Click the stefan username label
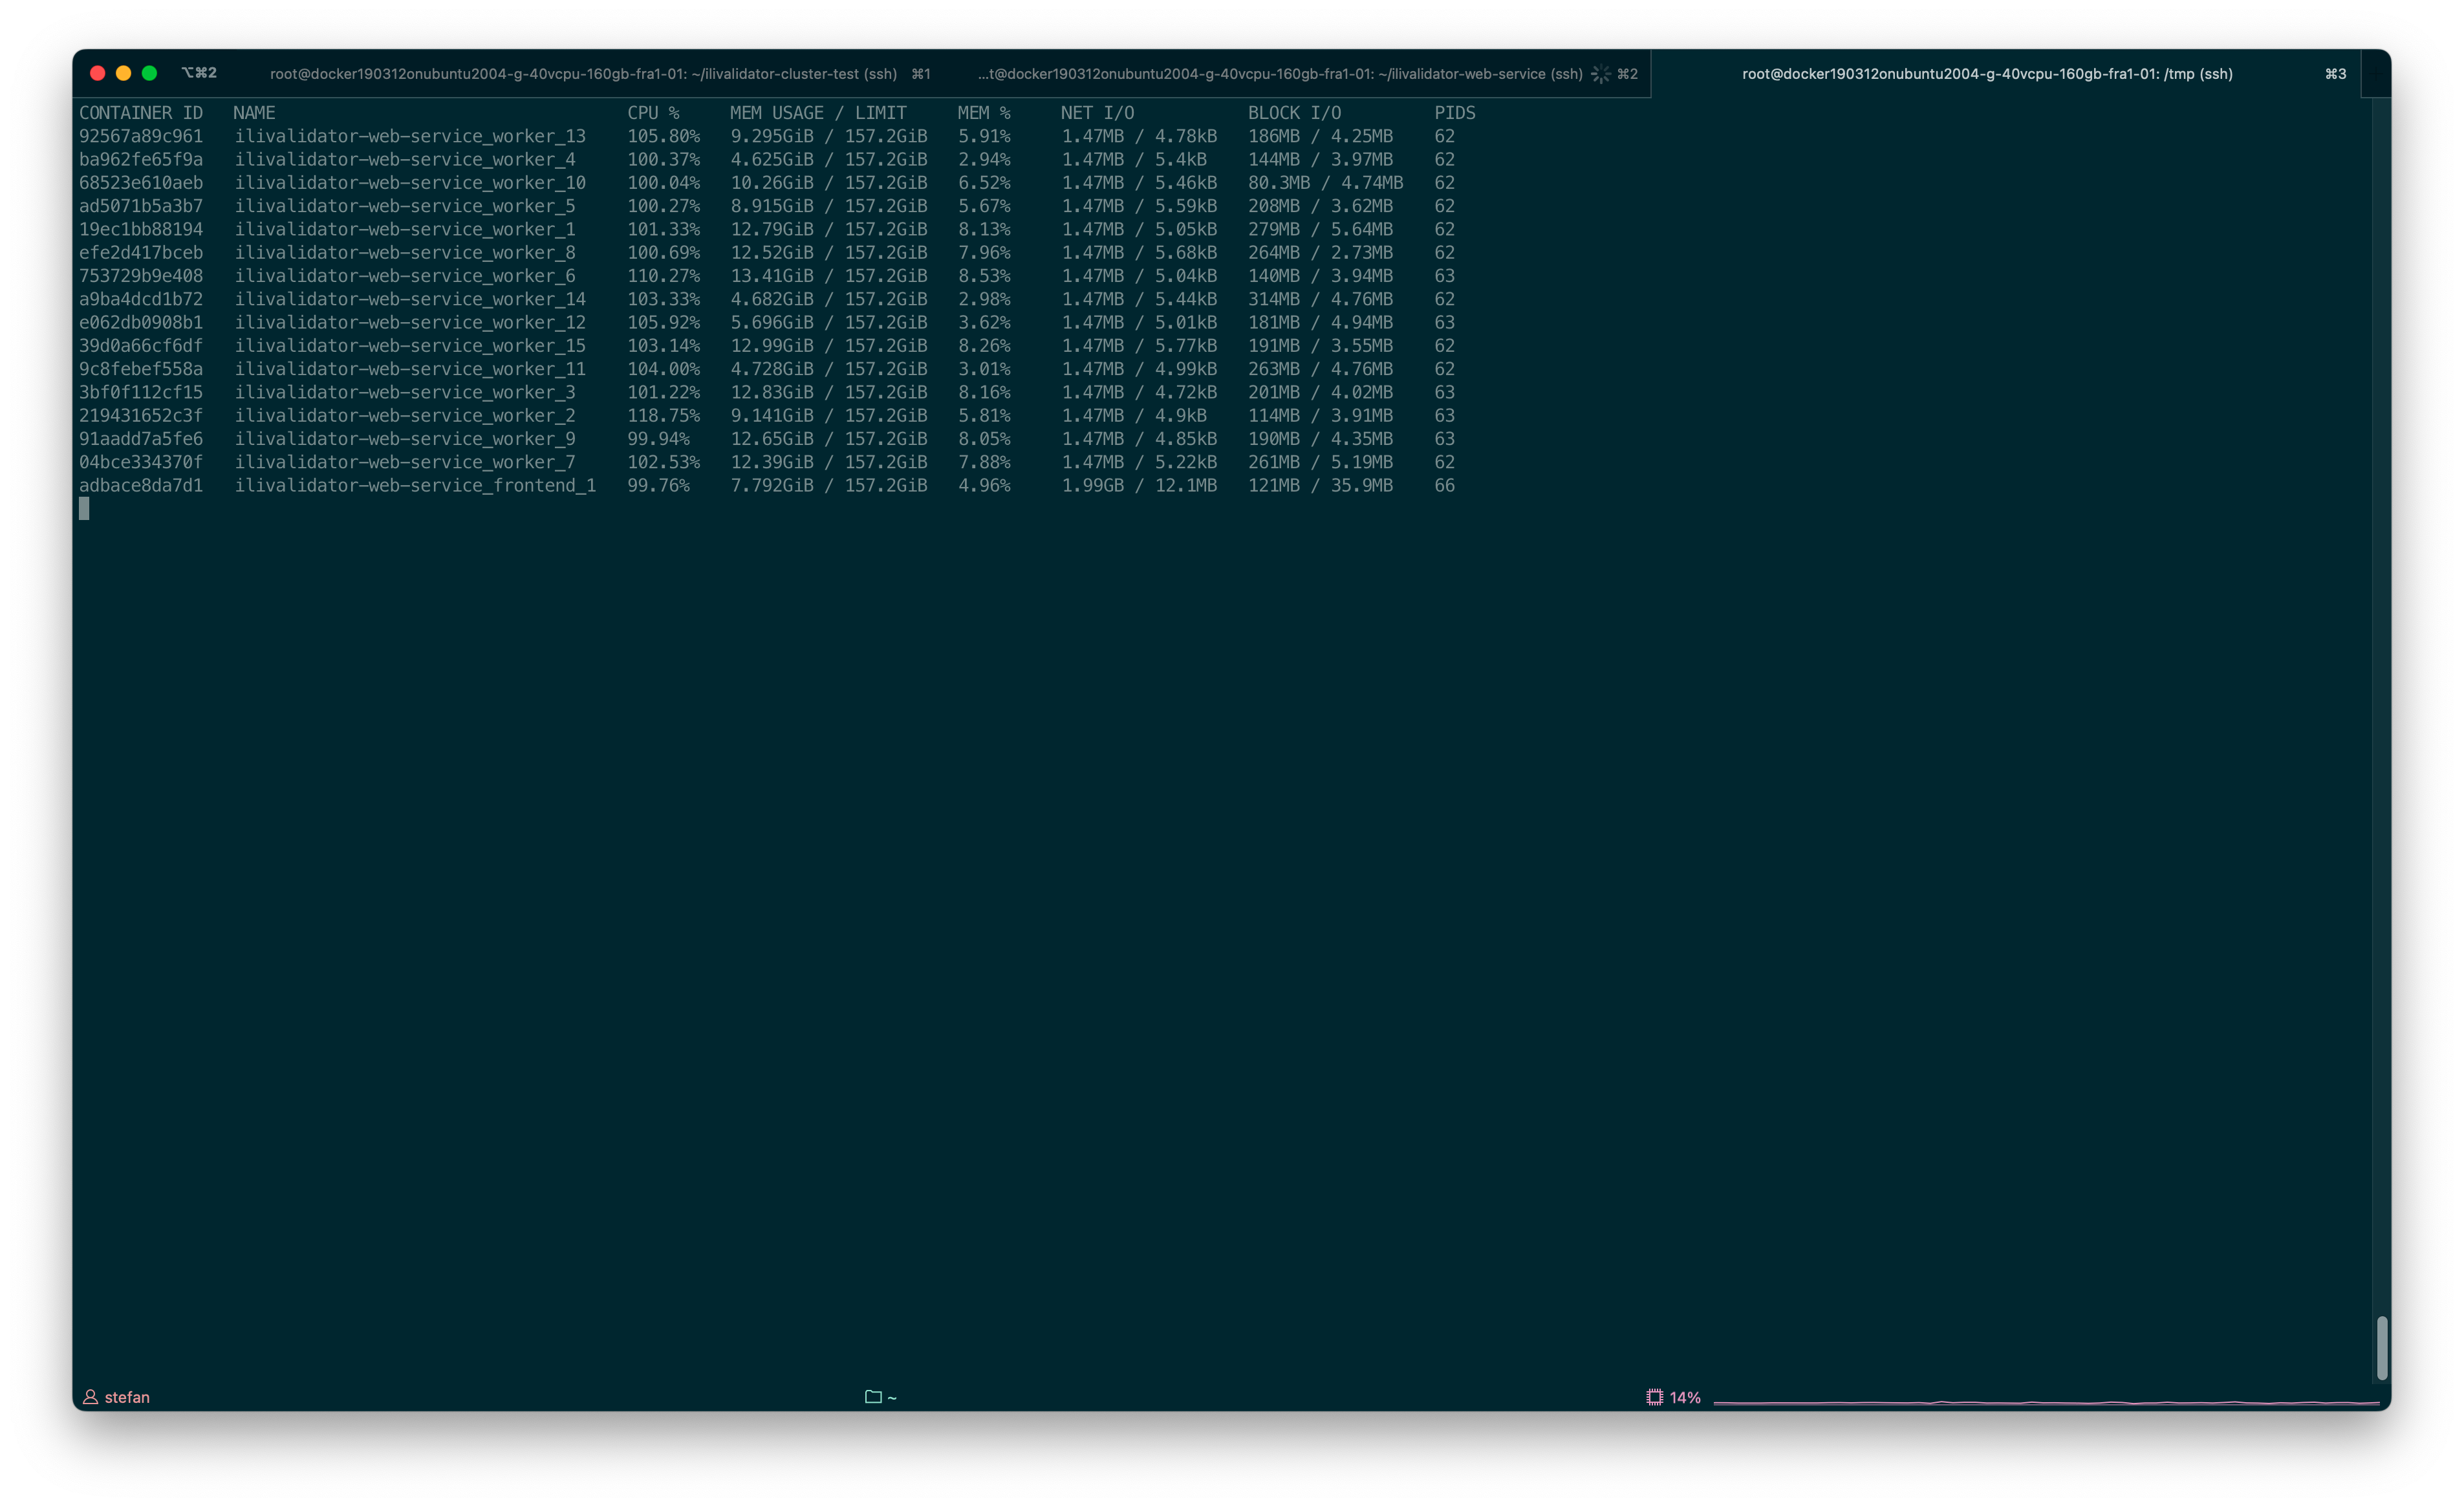The image size is (2464, 1507). (127, 1397)
